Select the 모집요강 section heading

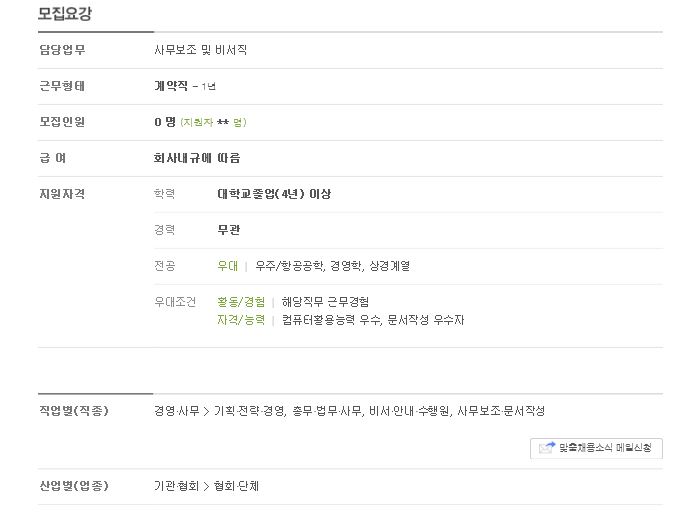65,14
